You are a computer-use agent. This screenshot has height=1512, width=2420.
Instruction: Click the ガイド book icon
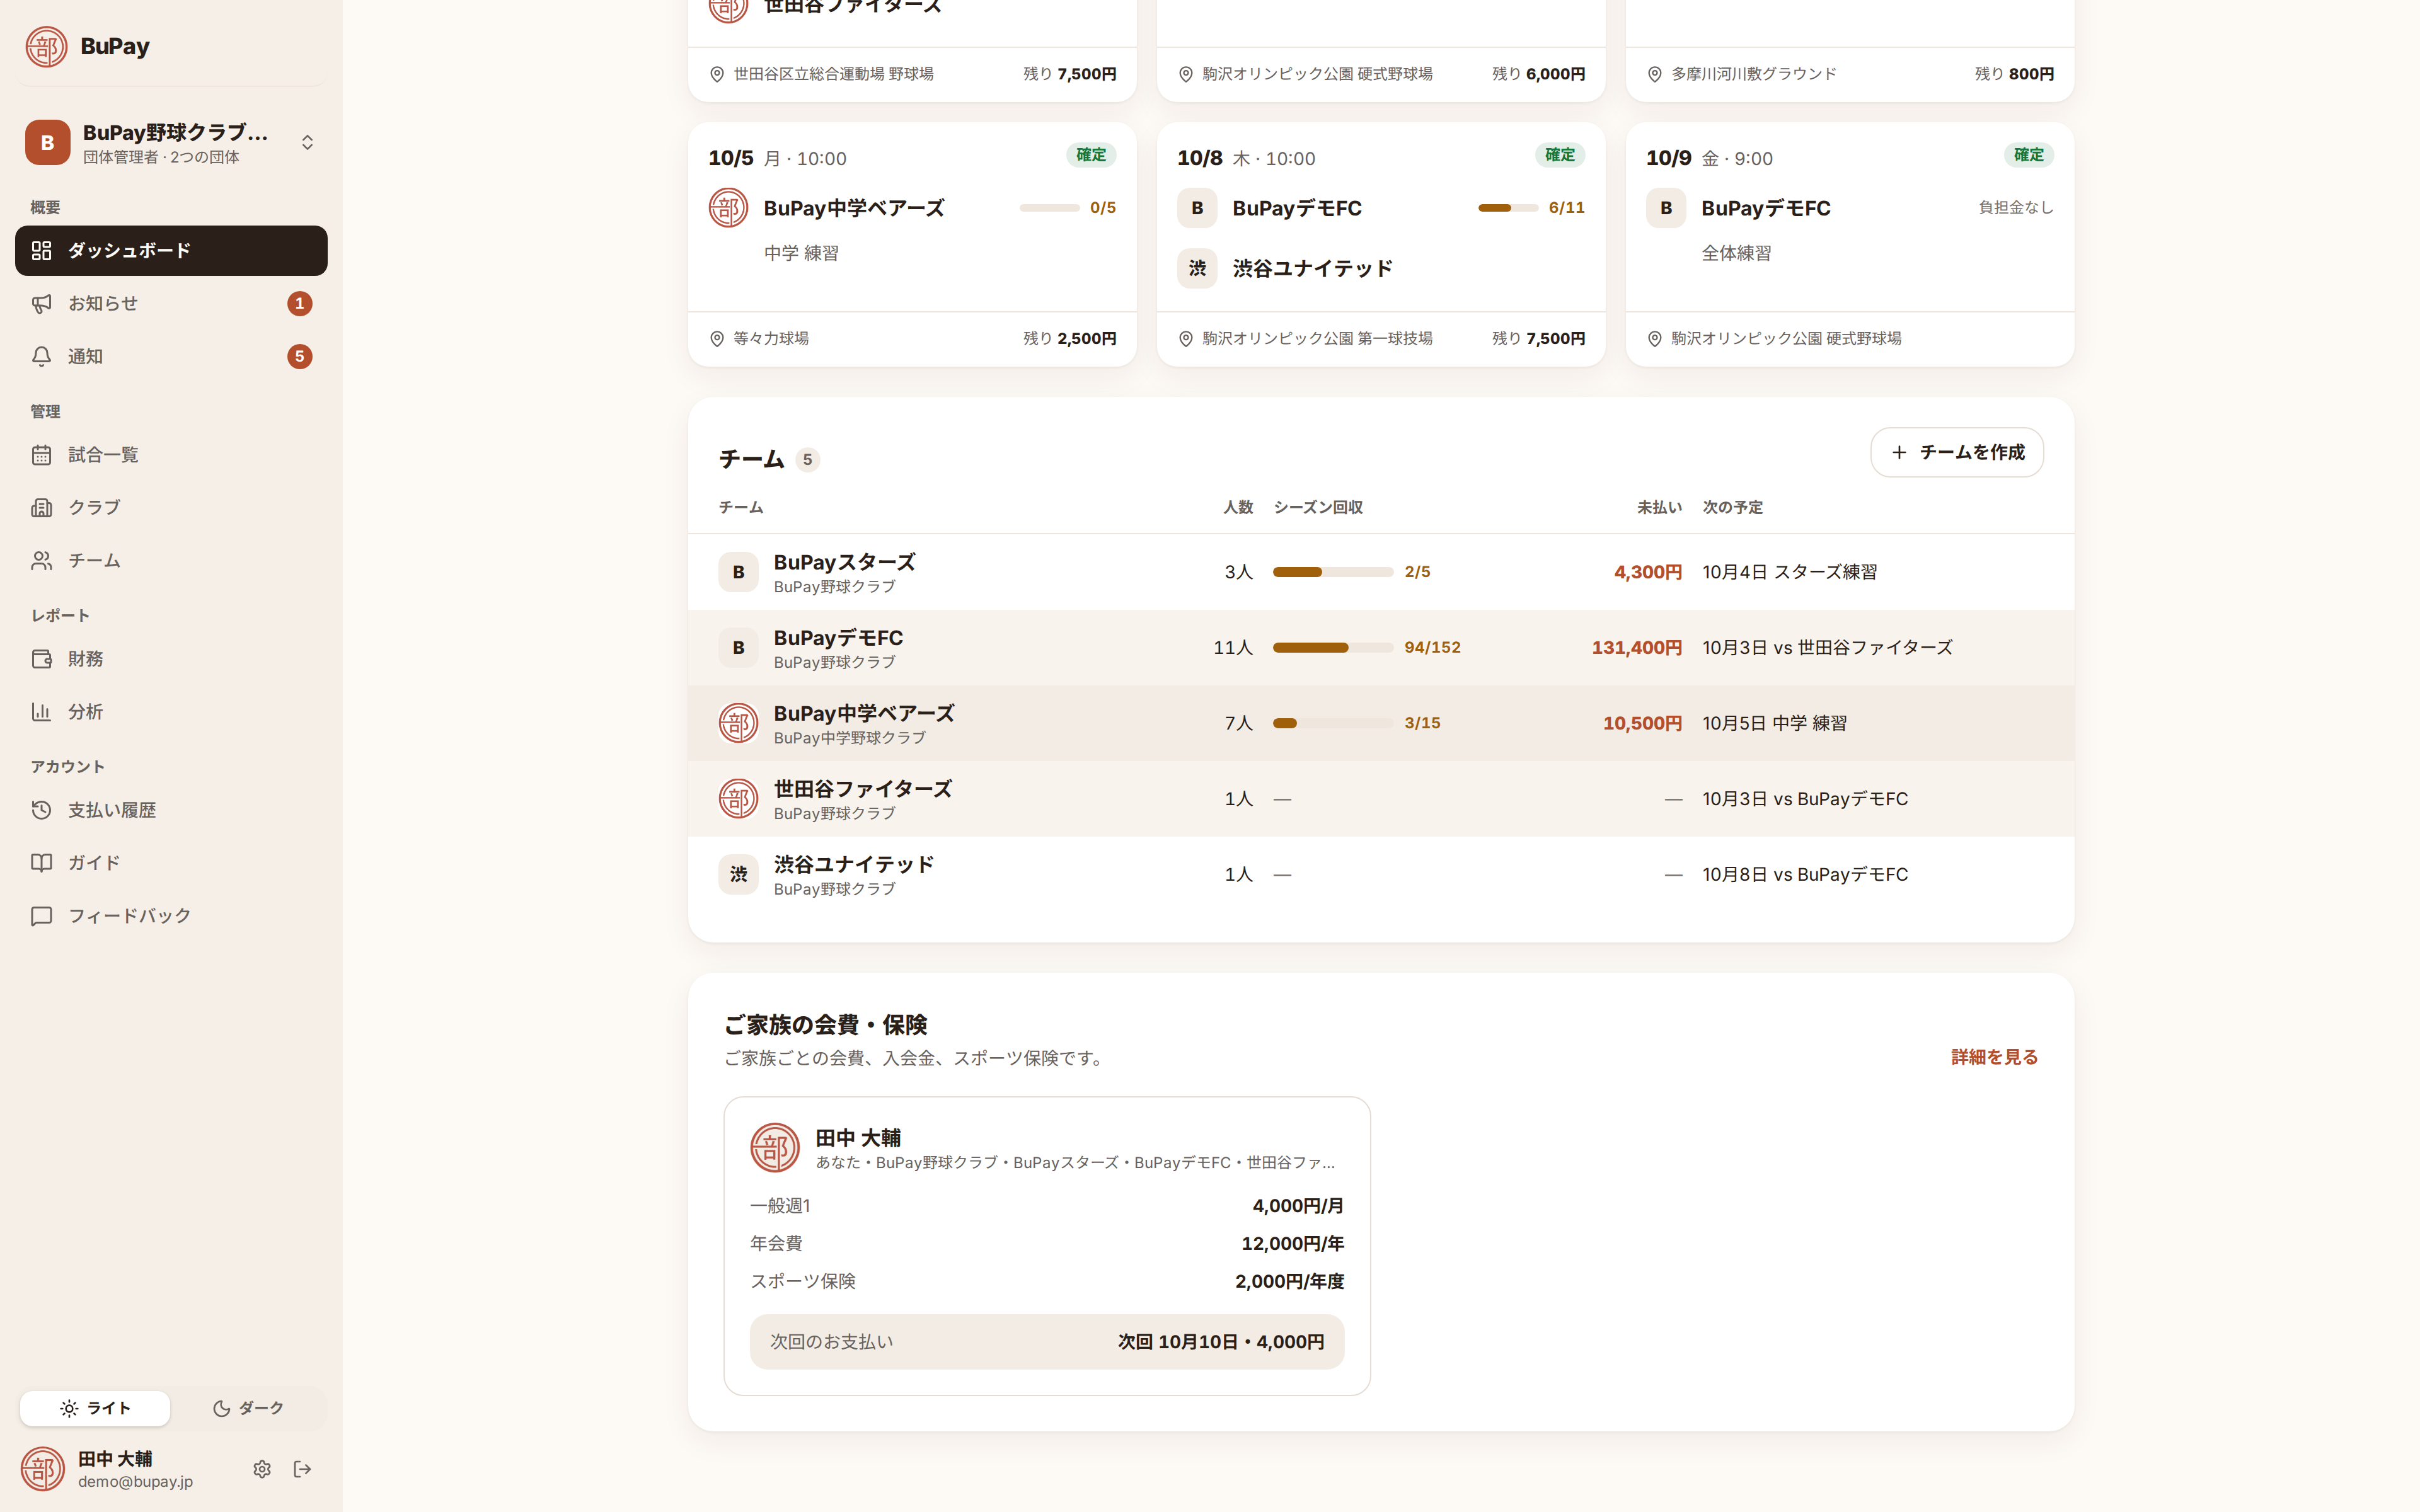41,862
